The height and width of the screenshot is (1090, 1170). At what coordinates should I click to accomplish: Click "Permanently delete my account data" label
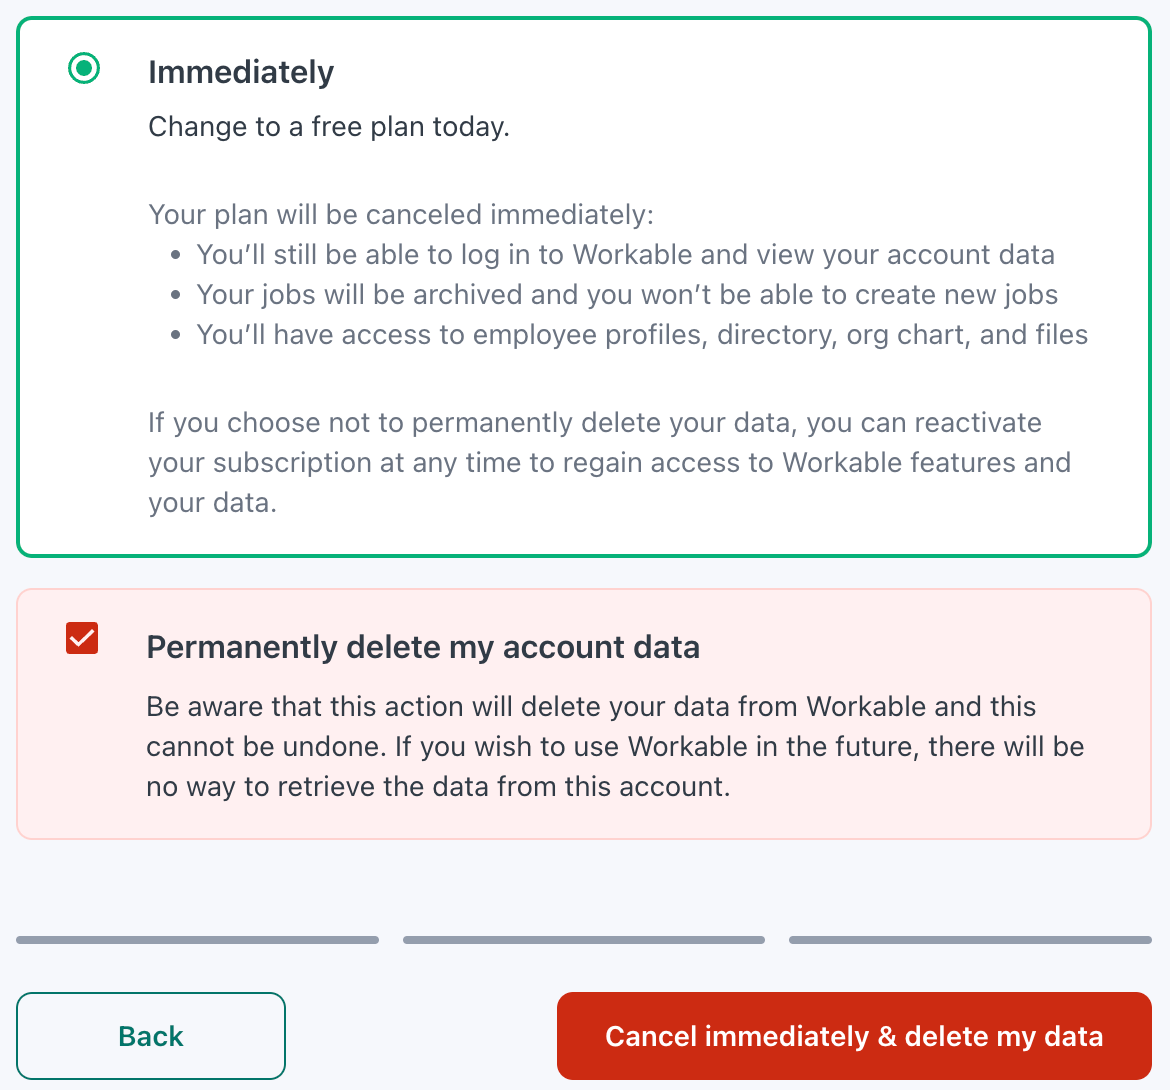423,647
